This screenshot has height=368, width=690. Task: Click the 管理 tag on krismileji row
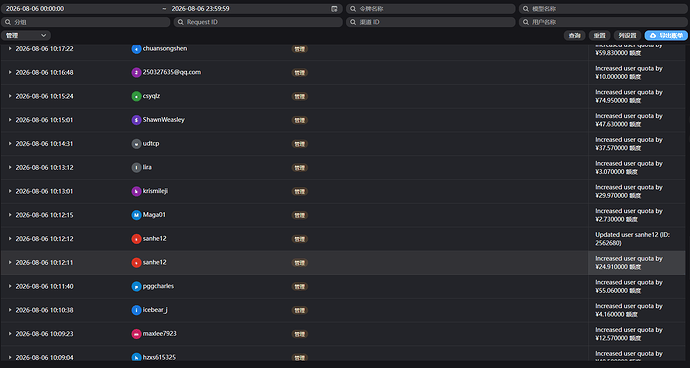(300, 191)
